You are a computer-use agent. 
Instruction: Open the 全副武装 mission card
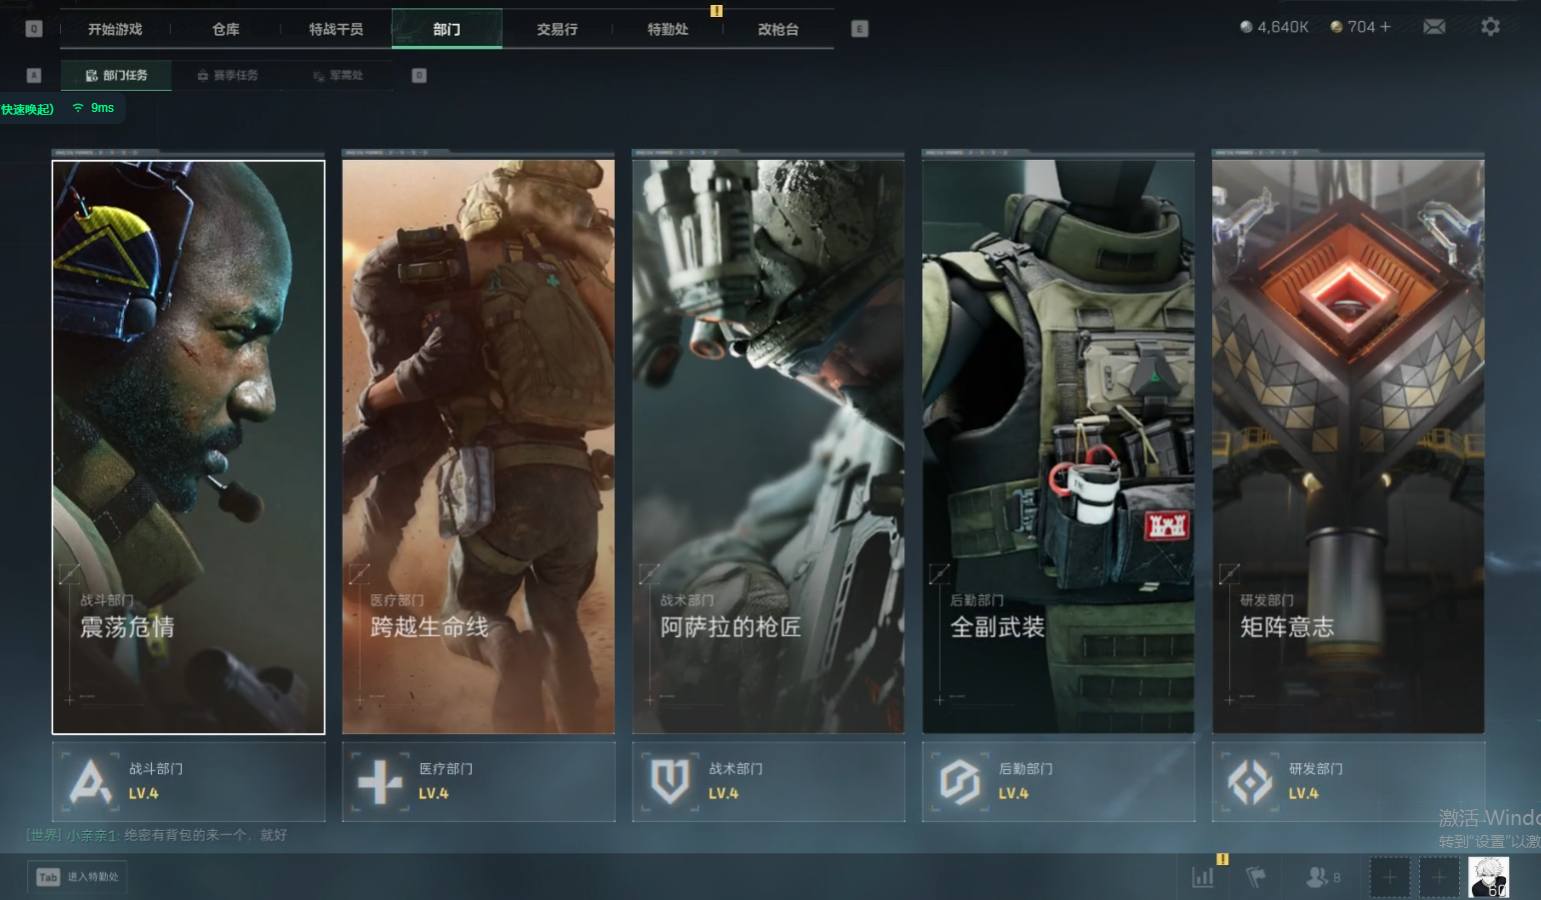click(1058, 447)
